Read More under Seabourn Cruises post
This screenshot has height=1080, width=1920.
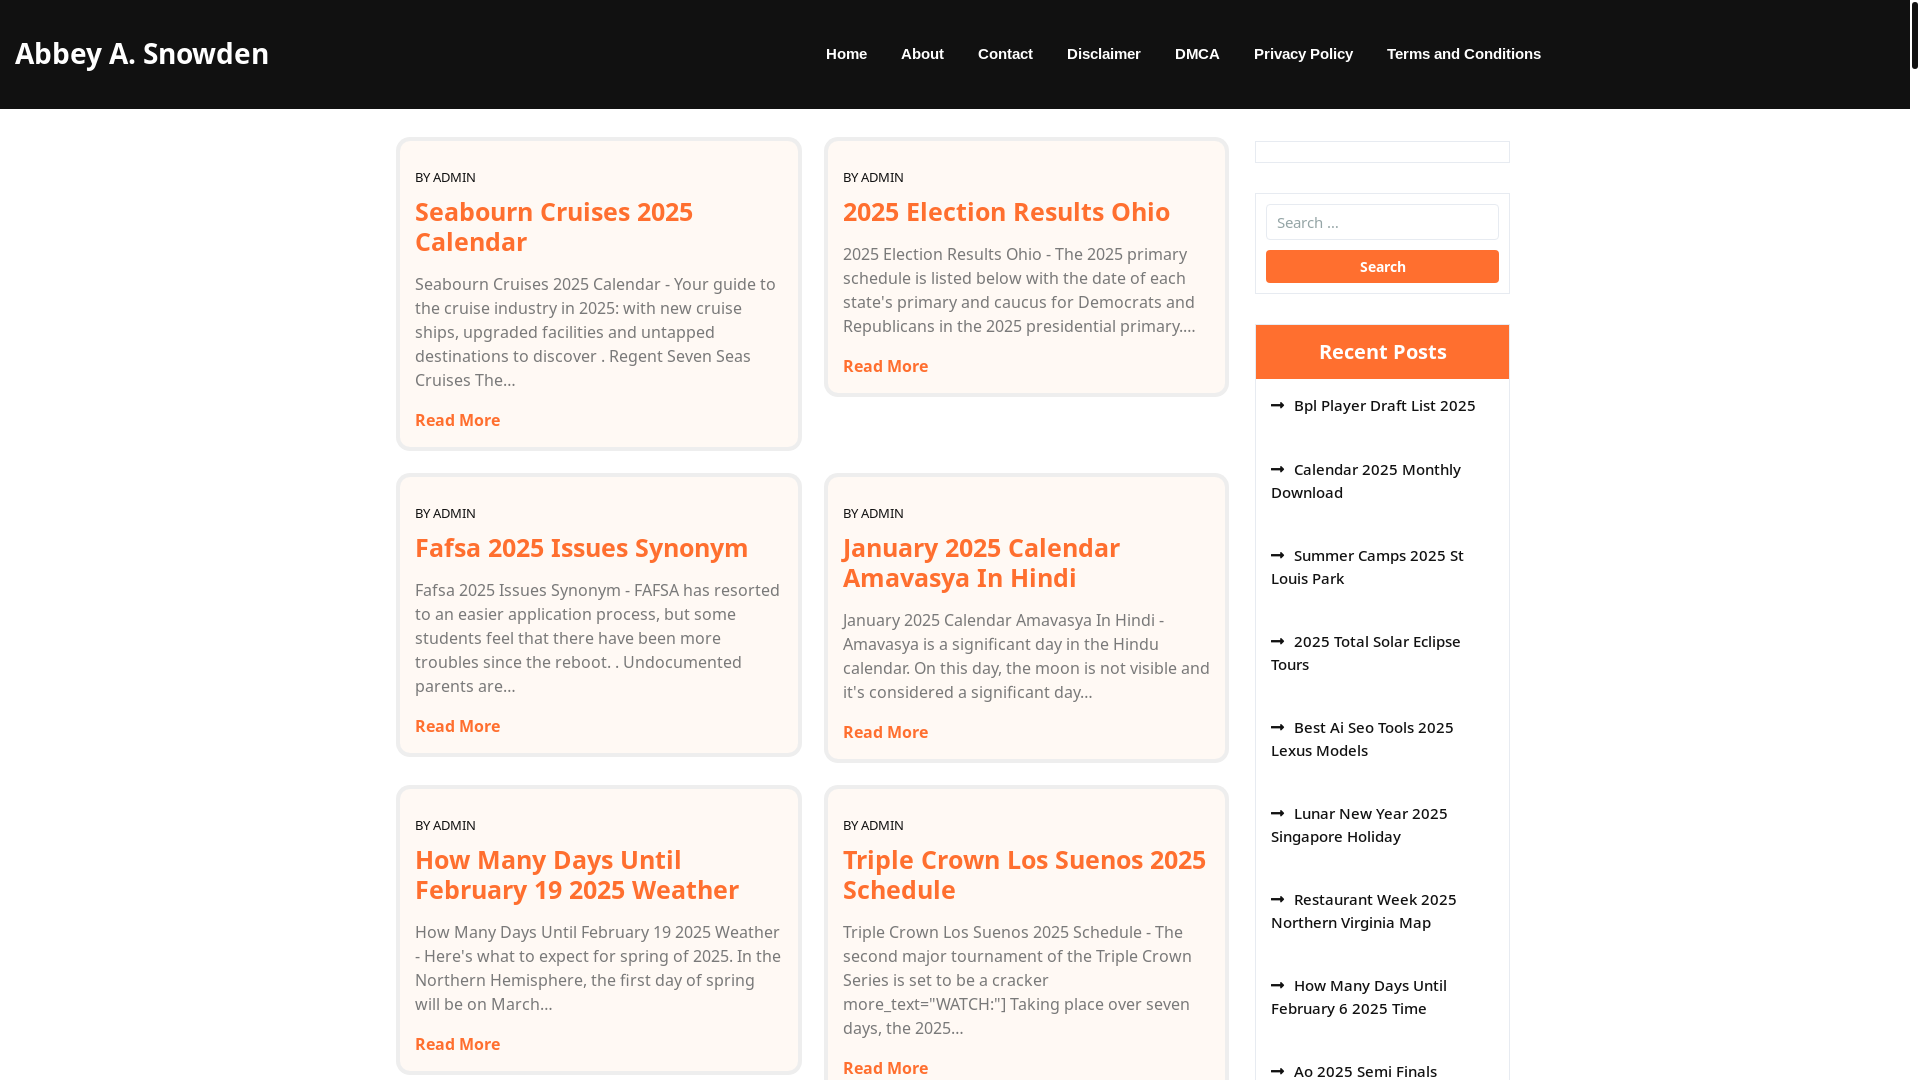pos(457,420)
